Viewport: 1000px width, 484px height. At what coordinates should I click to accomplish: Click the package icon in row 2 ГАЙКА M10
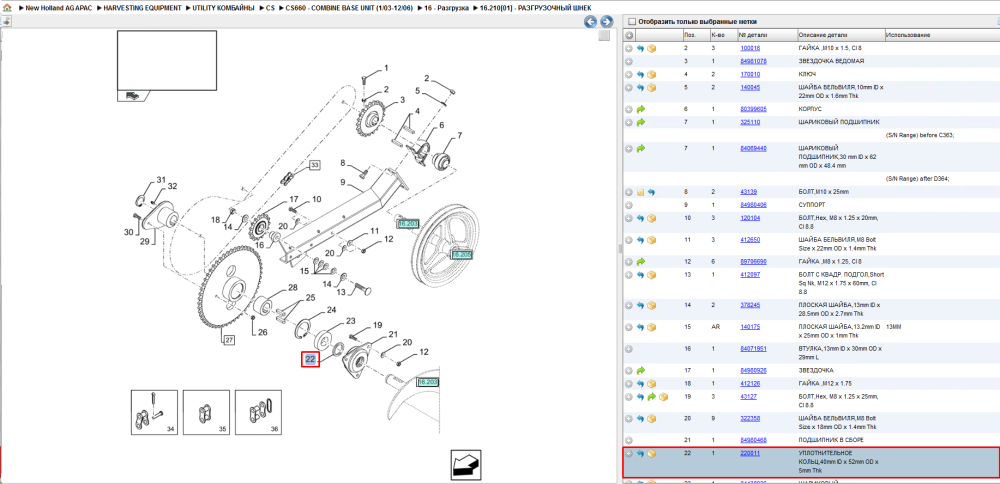pyautogui.click(x=652, y=48)
